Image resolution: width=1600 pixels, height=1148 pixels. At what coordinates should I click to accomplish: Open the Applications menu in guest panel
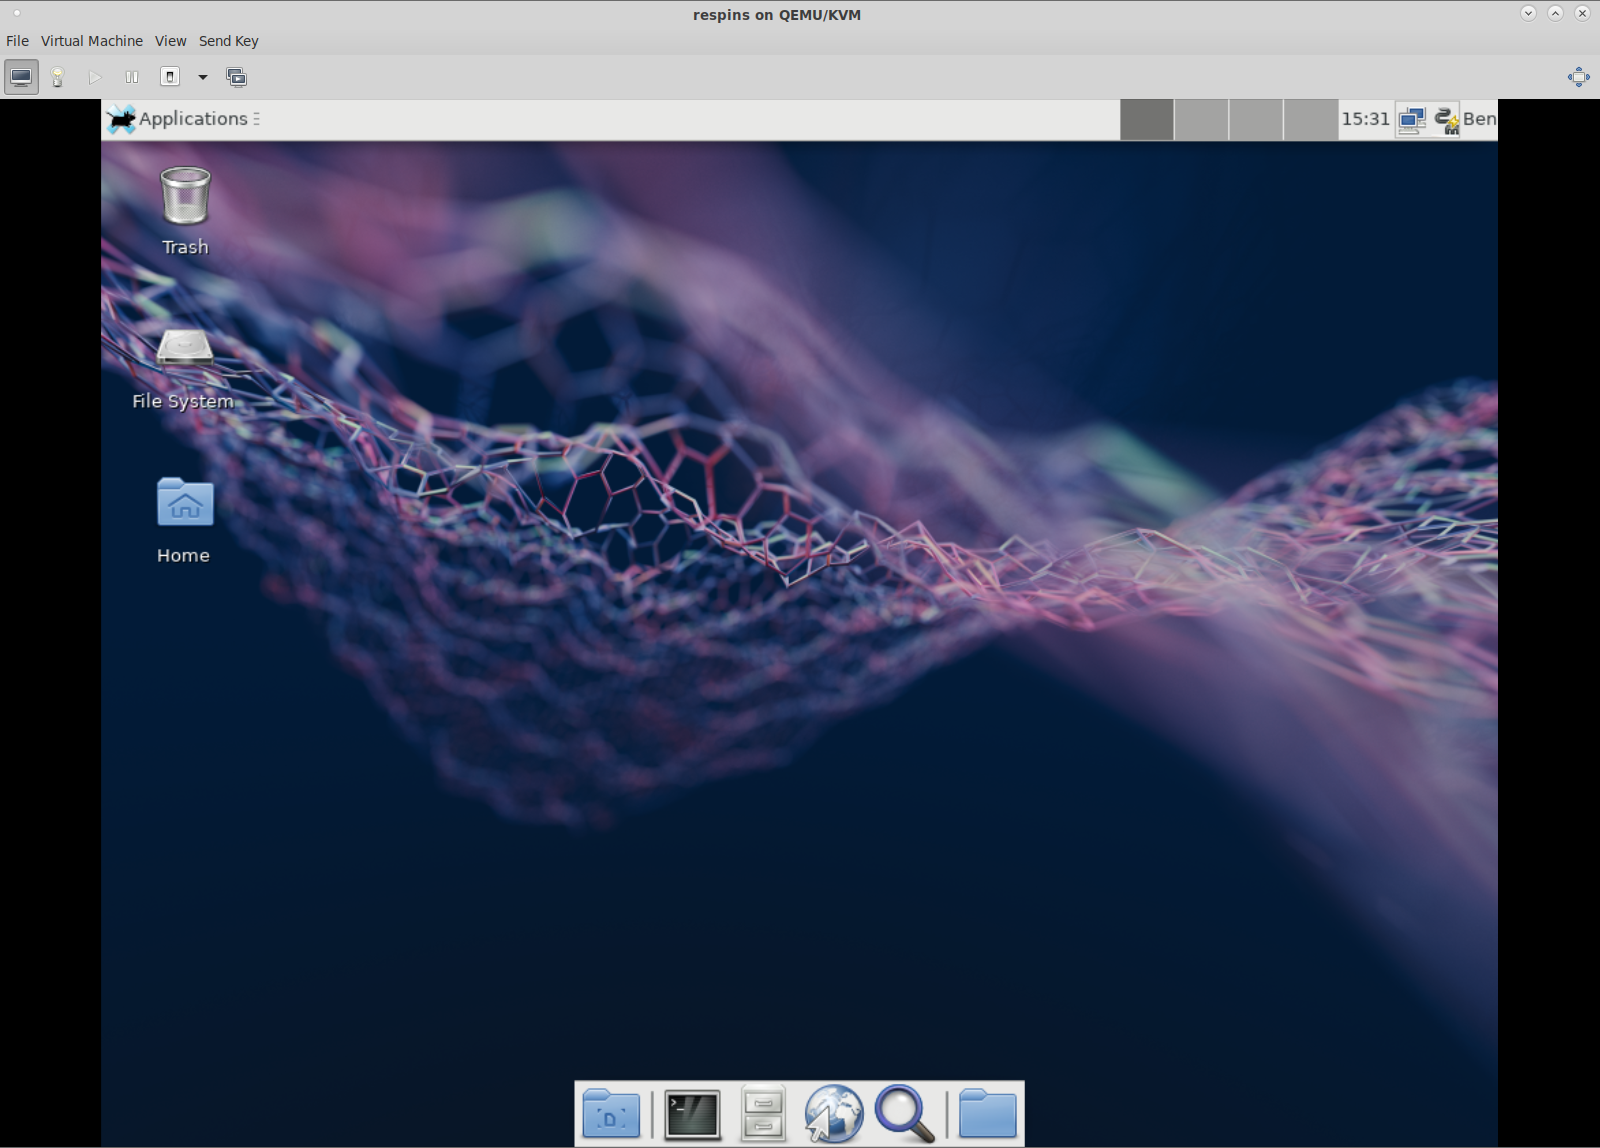coord(182,119)
